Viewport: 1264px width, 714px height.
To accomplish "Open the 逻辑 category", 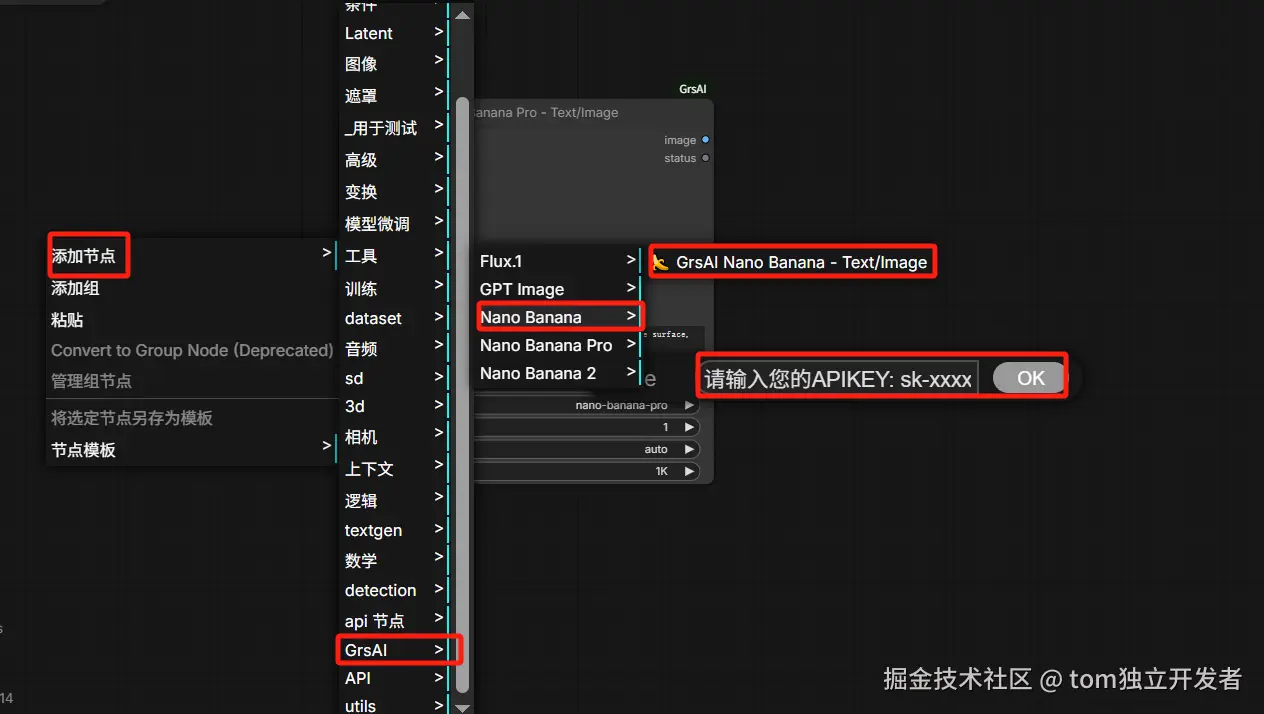I will pos(394,501).
